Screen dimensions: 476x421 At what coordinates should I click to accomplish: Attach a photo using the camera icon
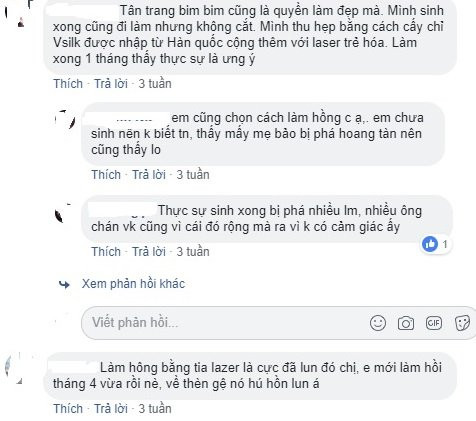point(406,323)
